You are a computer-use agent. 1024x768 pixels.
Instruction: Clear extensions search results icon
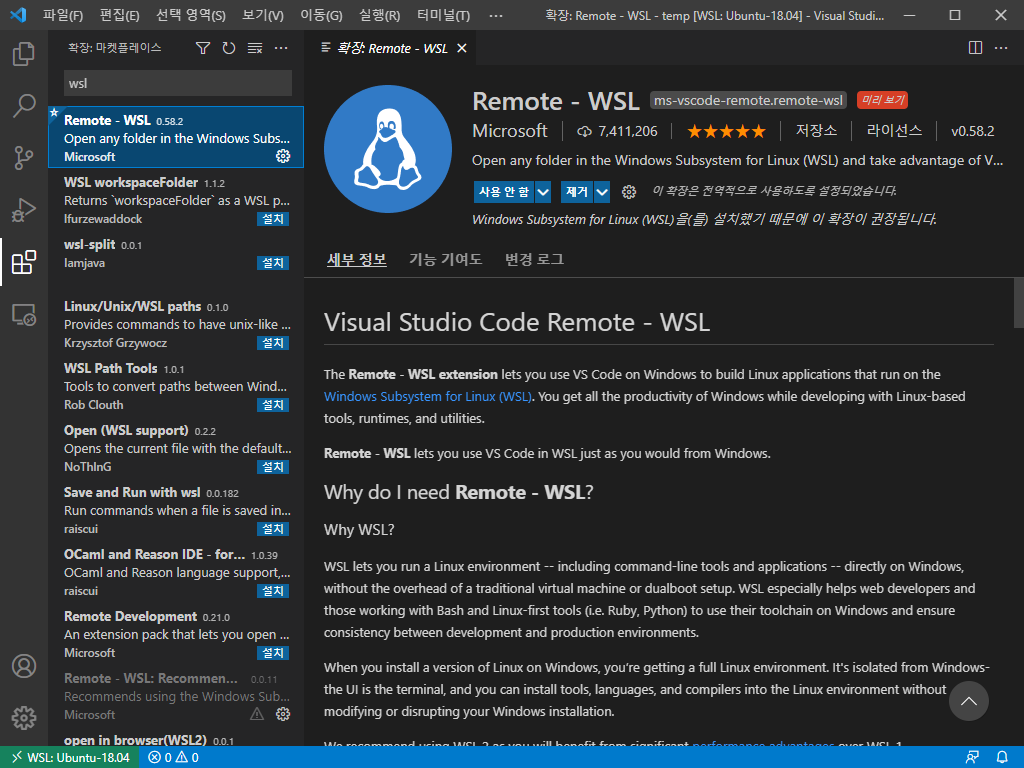(x=255, y=48)
